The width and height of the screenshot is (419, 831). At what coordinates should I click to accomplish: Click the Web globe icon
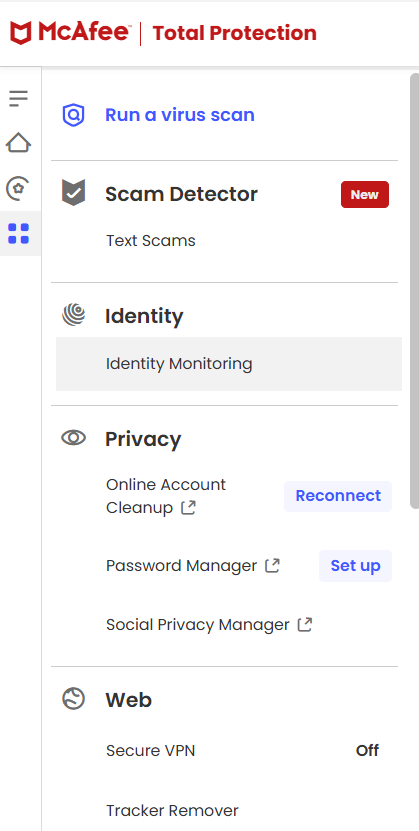pos(74,699)
